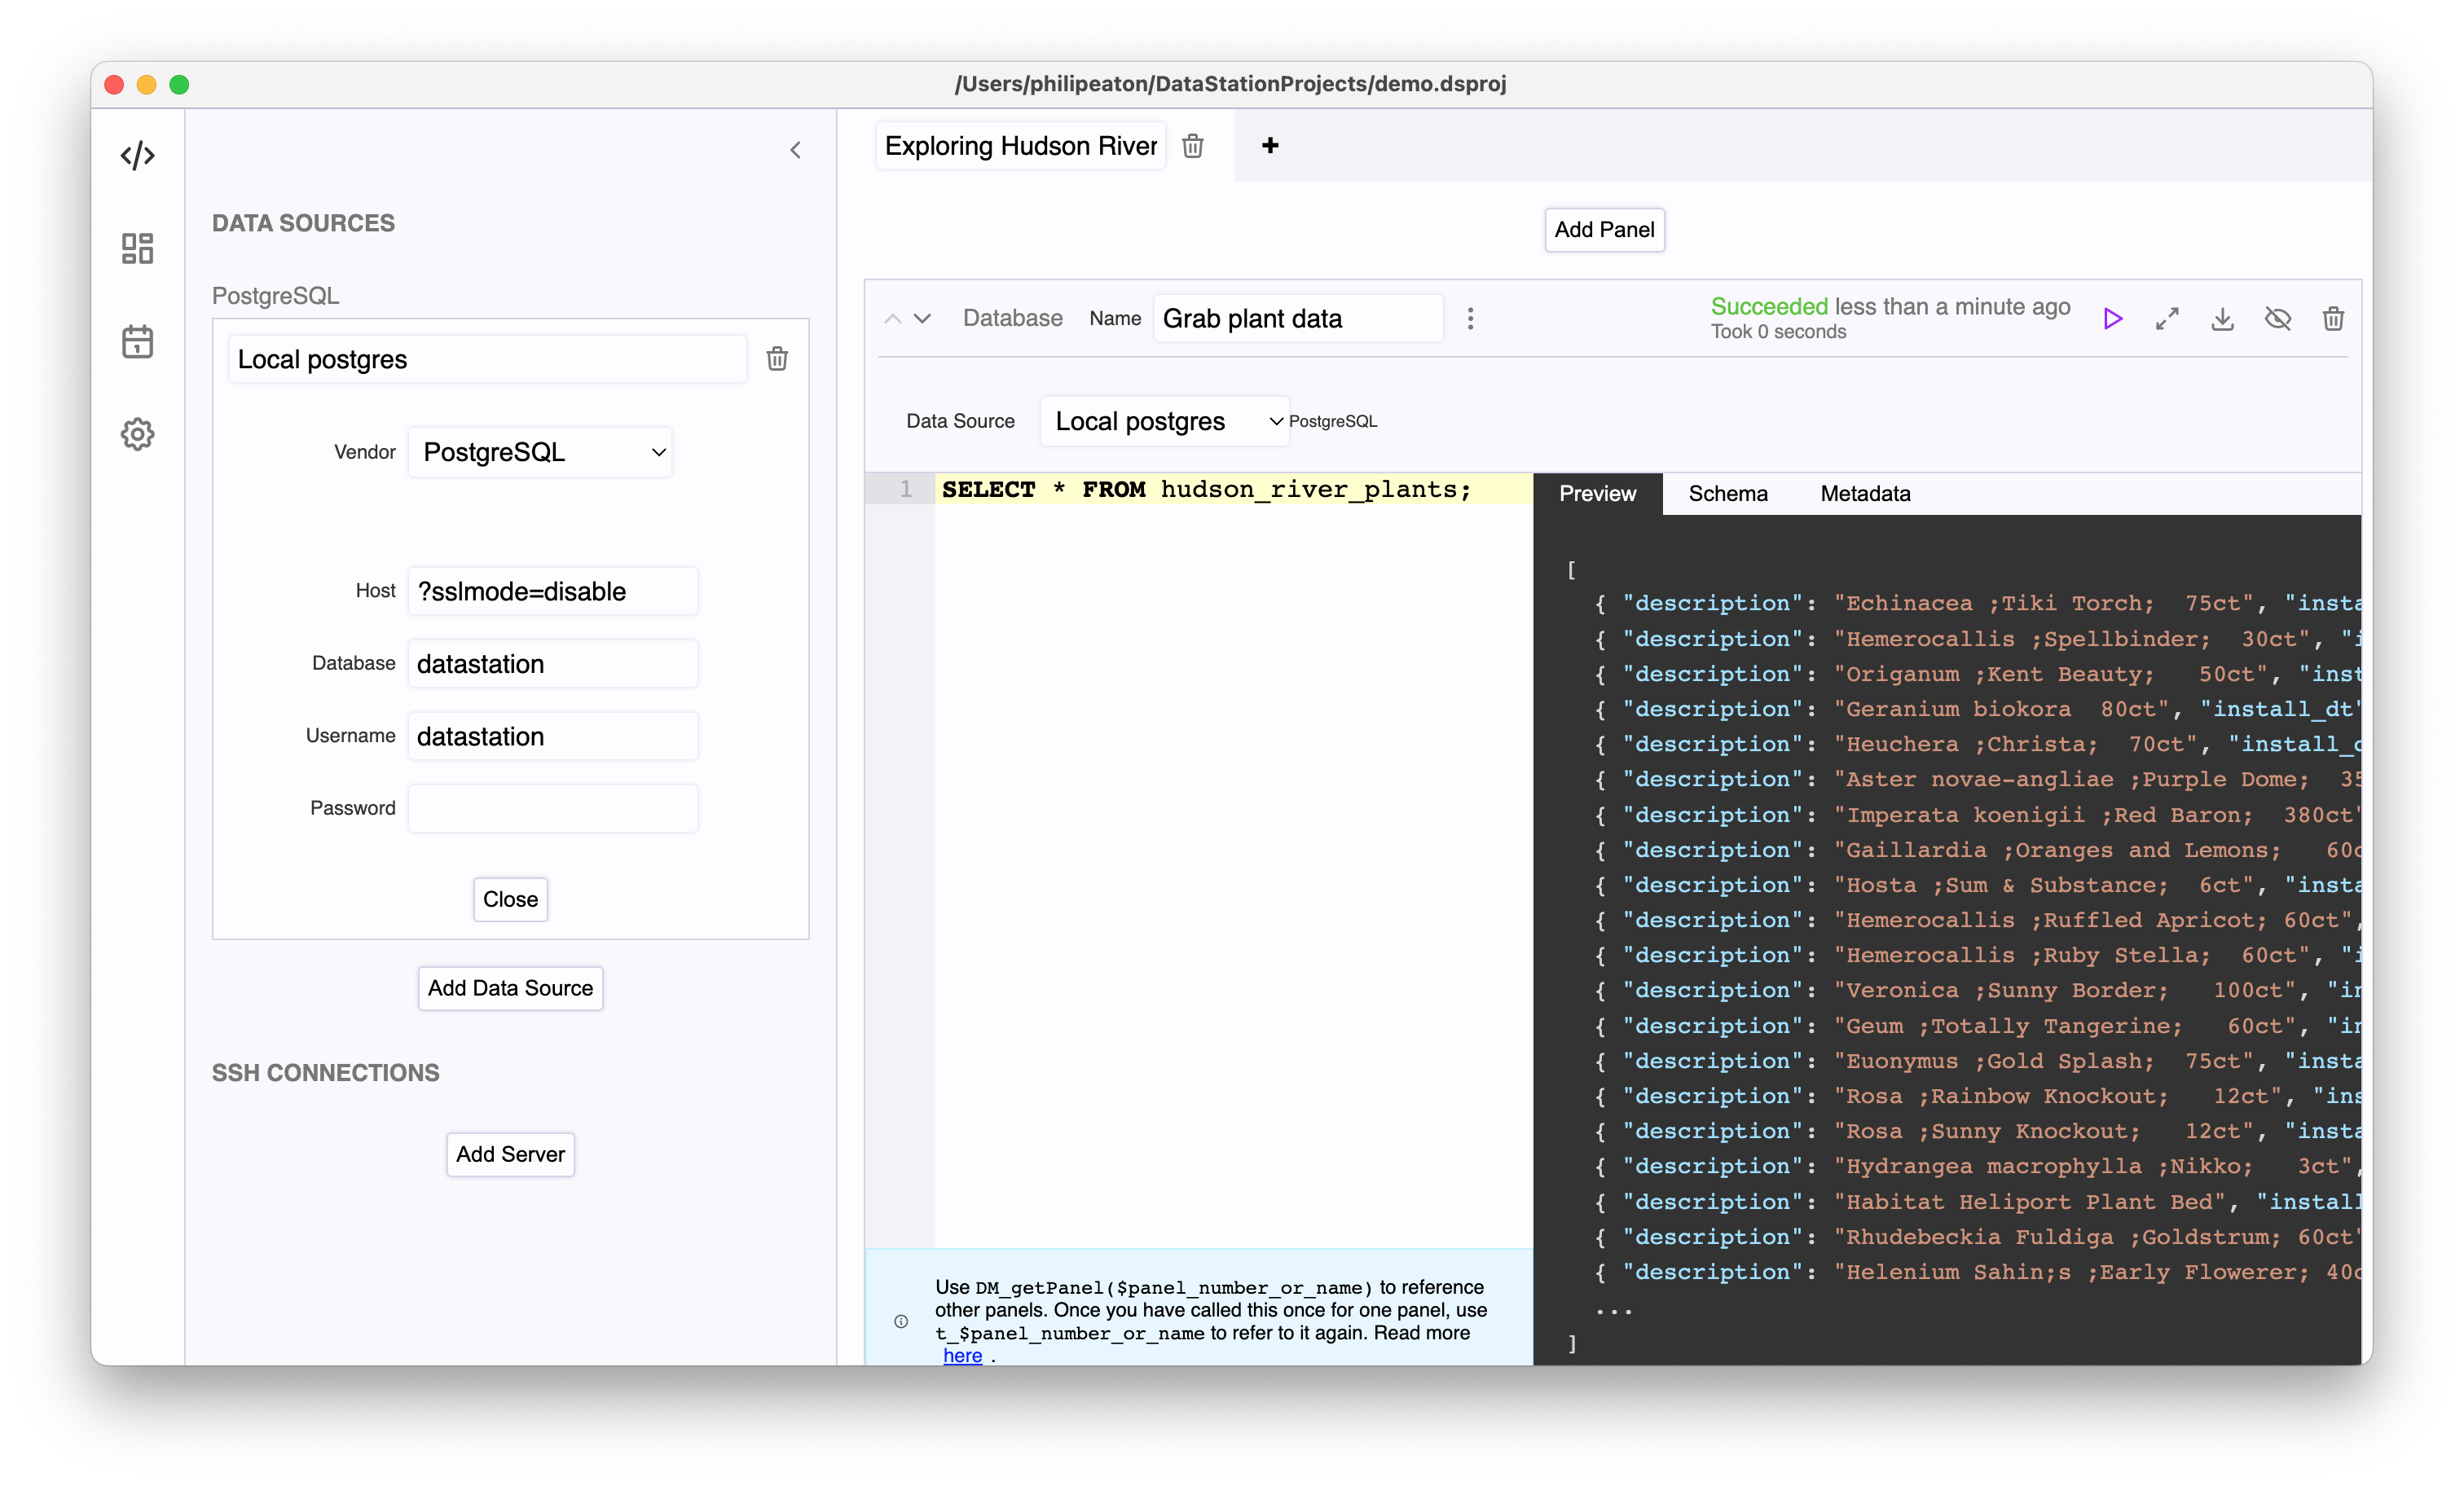This screenshot has width=2464, height=1486.
Task: Click the run/execute panel button
Action: point(2112,319)
